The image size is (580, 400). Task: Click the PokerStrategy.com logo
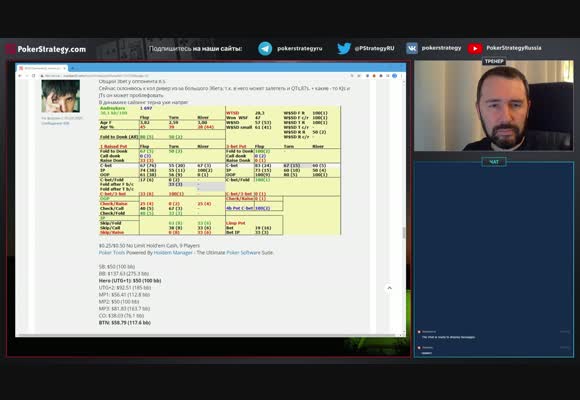coord(46,49)
